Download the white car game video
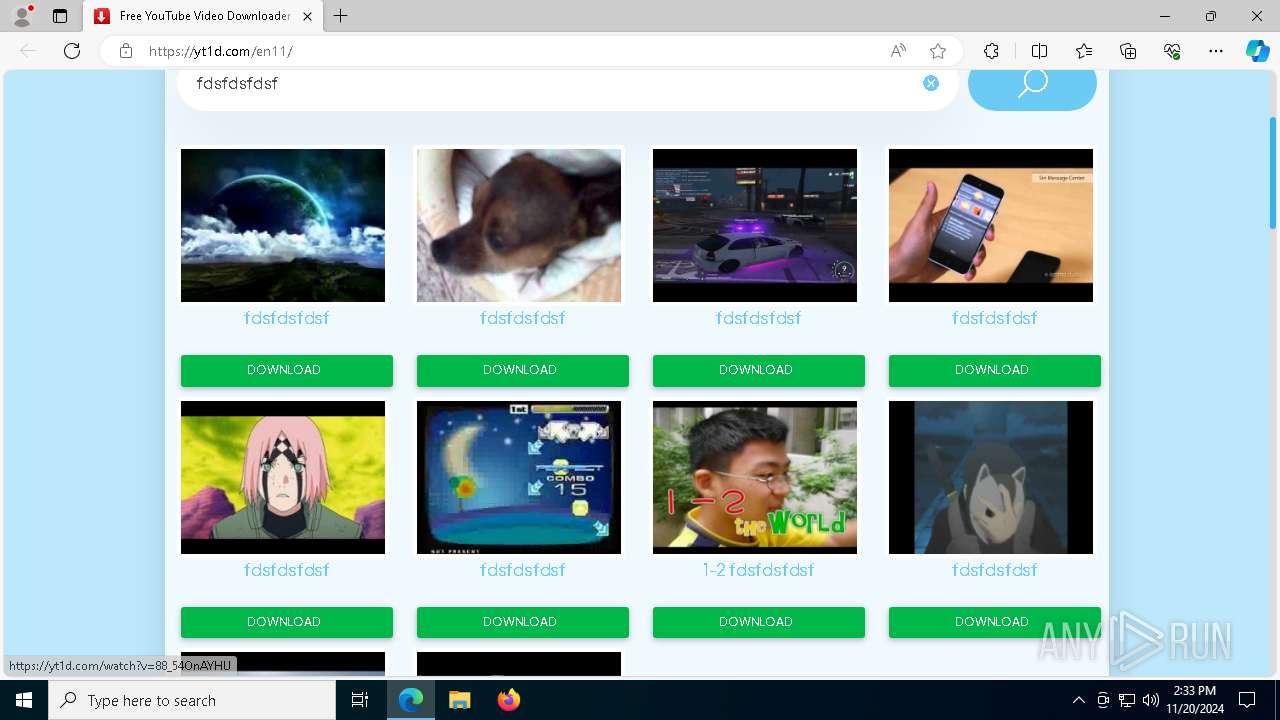Screen dimensions: 1280x720 point(759,370)
